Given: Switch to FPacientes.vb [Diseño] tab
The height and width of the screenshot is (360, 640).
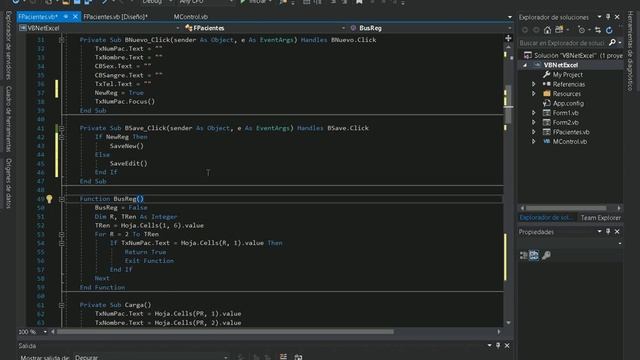Looking at the screenshot, I should [115, 17].
